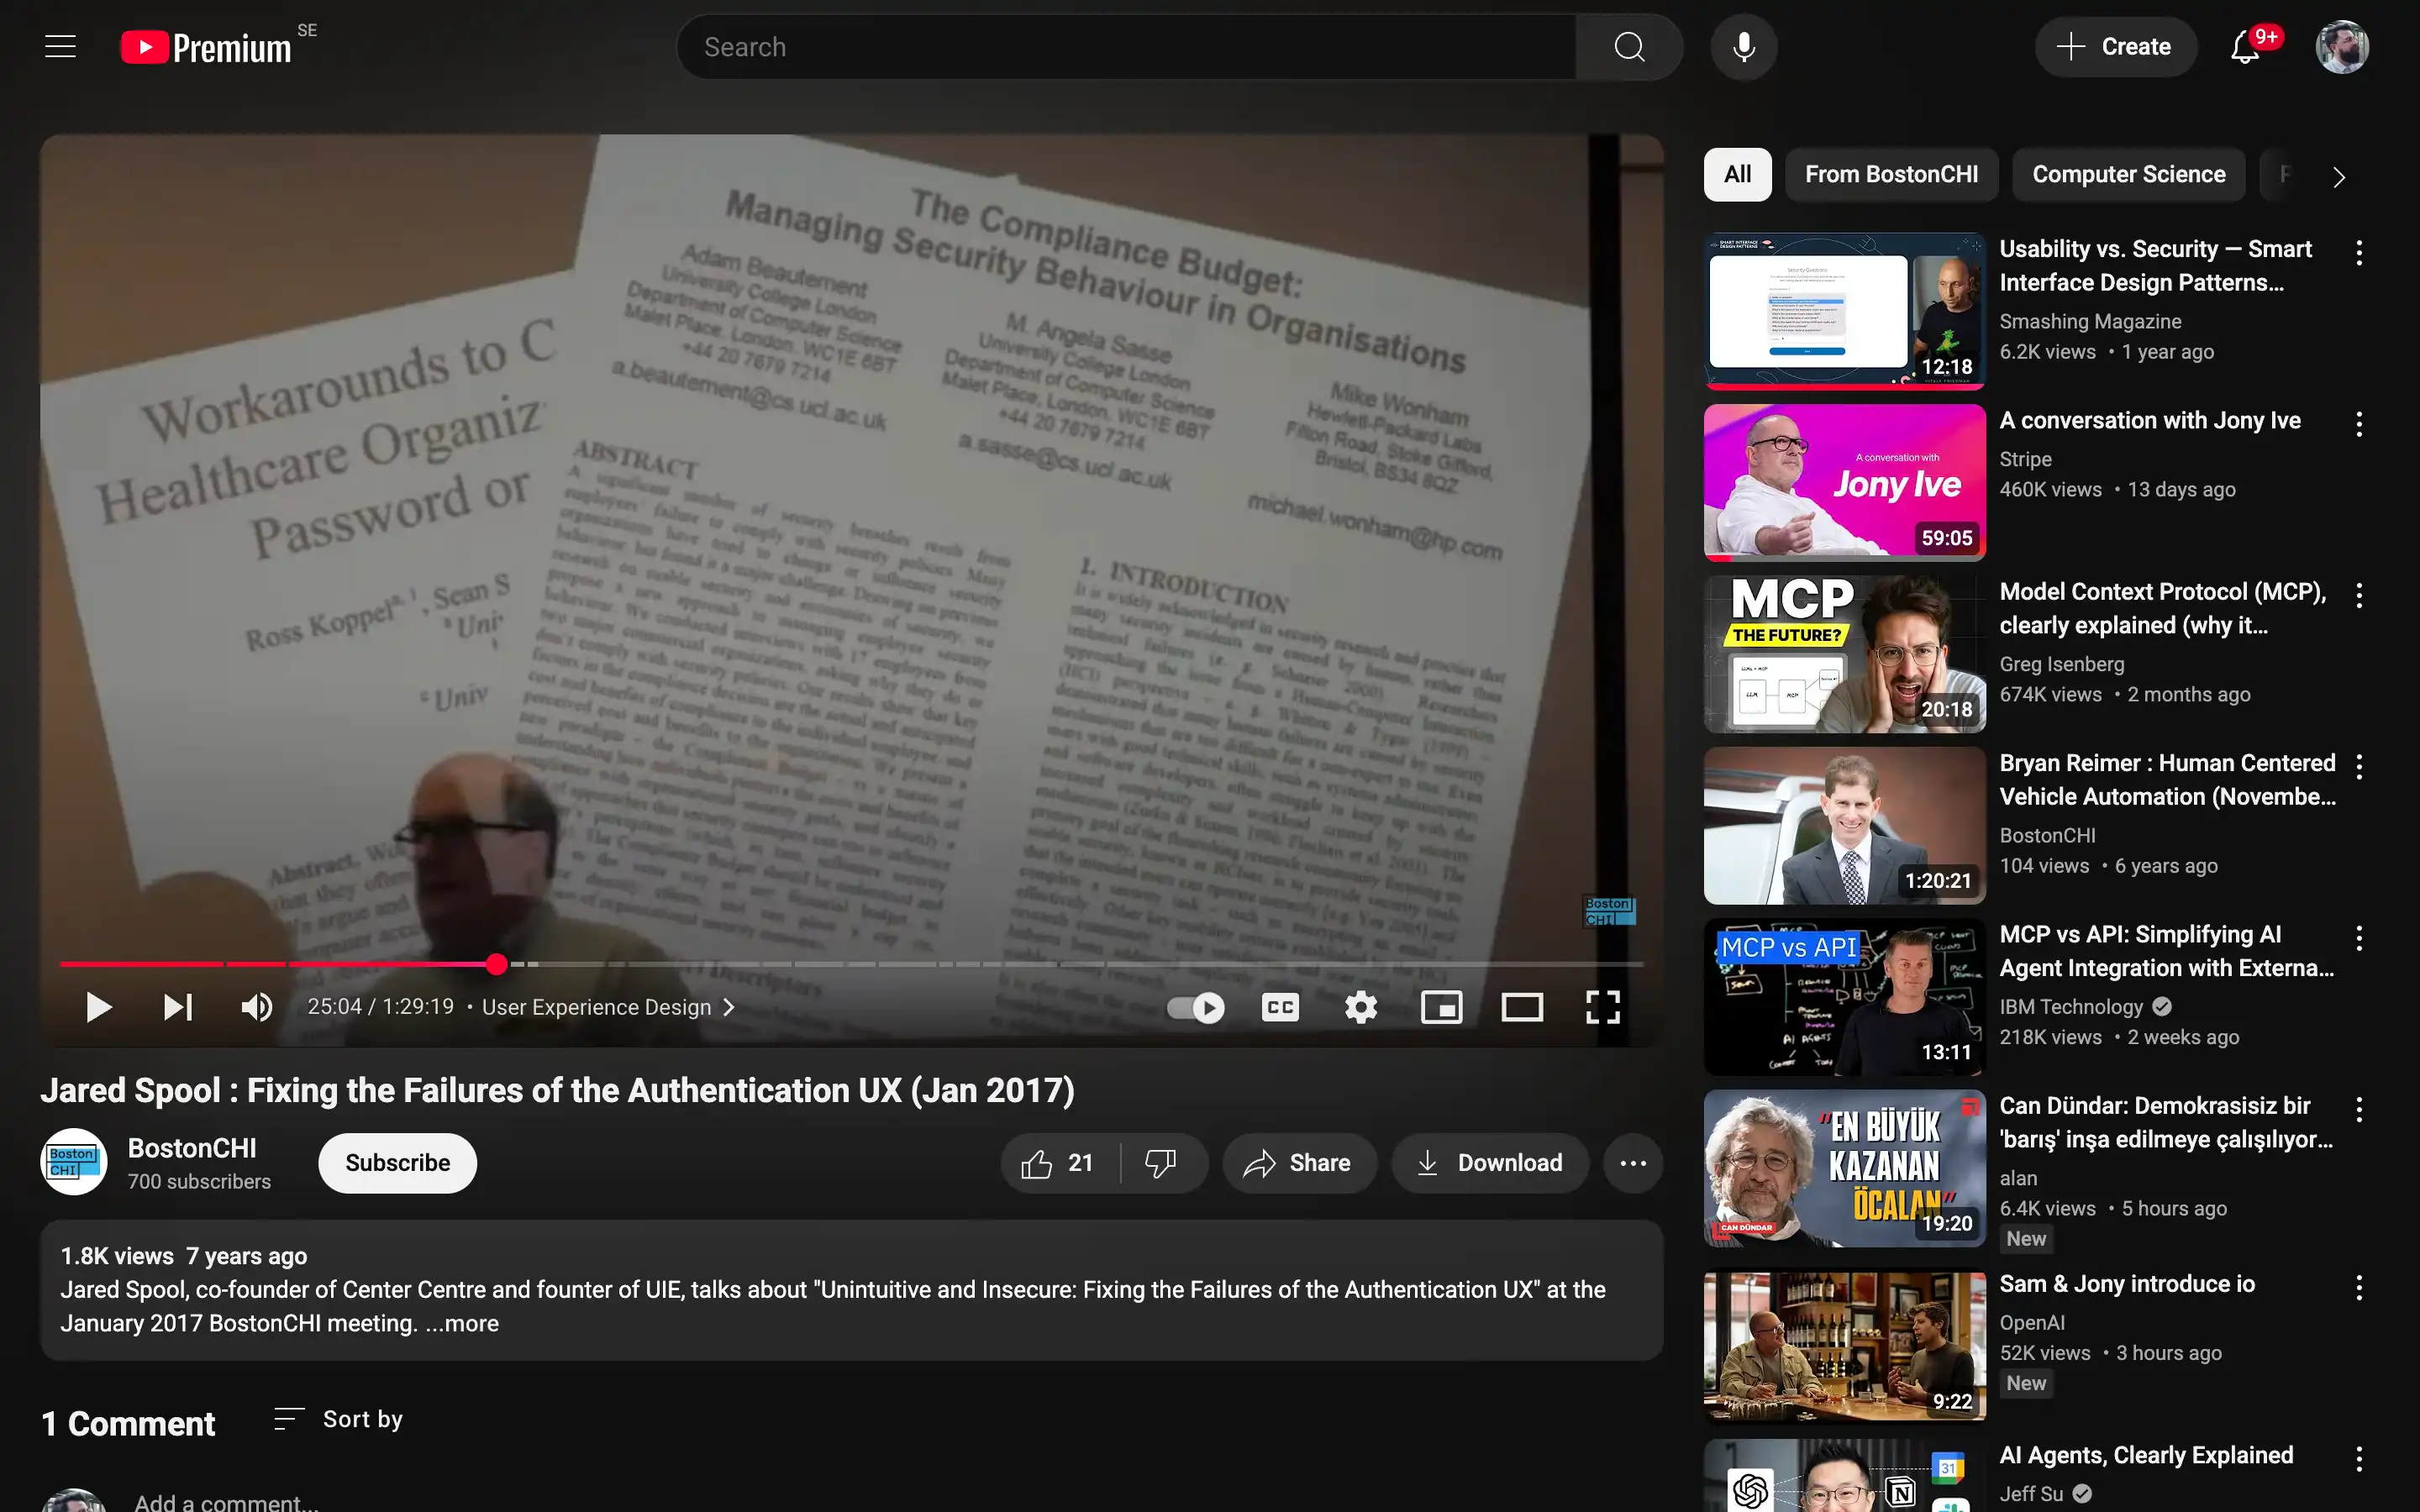Screen dimensions: 2420x1512
Task: Toggle the autoplay switch
Action: [1196, 1007]
